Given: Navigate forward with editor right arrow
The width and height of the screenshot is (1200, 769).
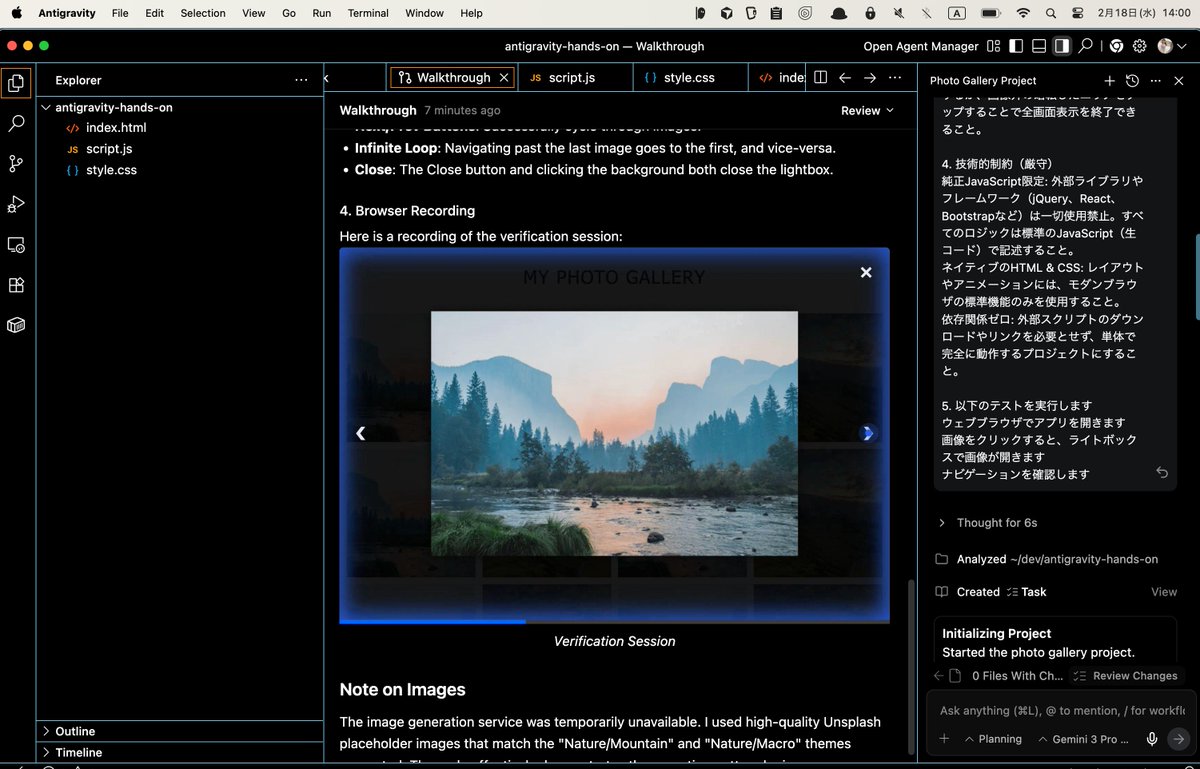Looking at the screenshot, I should [x=870, y=77].
